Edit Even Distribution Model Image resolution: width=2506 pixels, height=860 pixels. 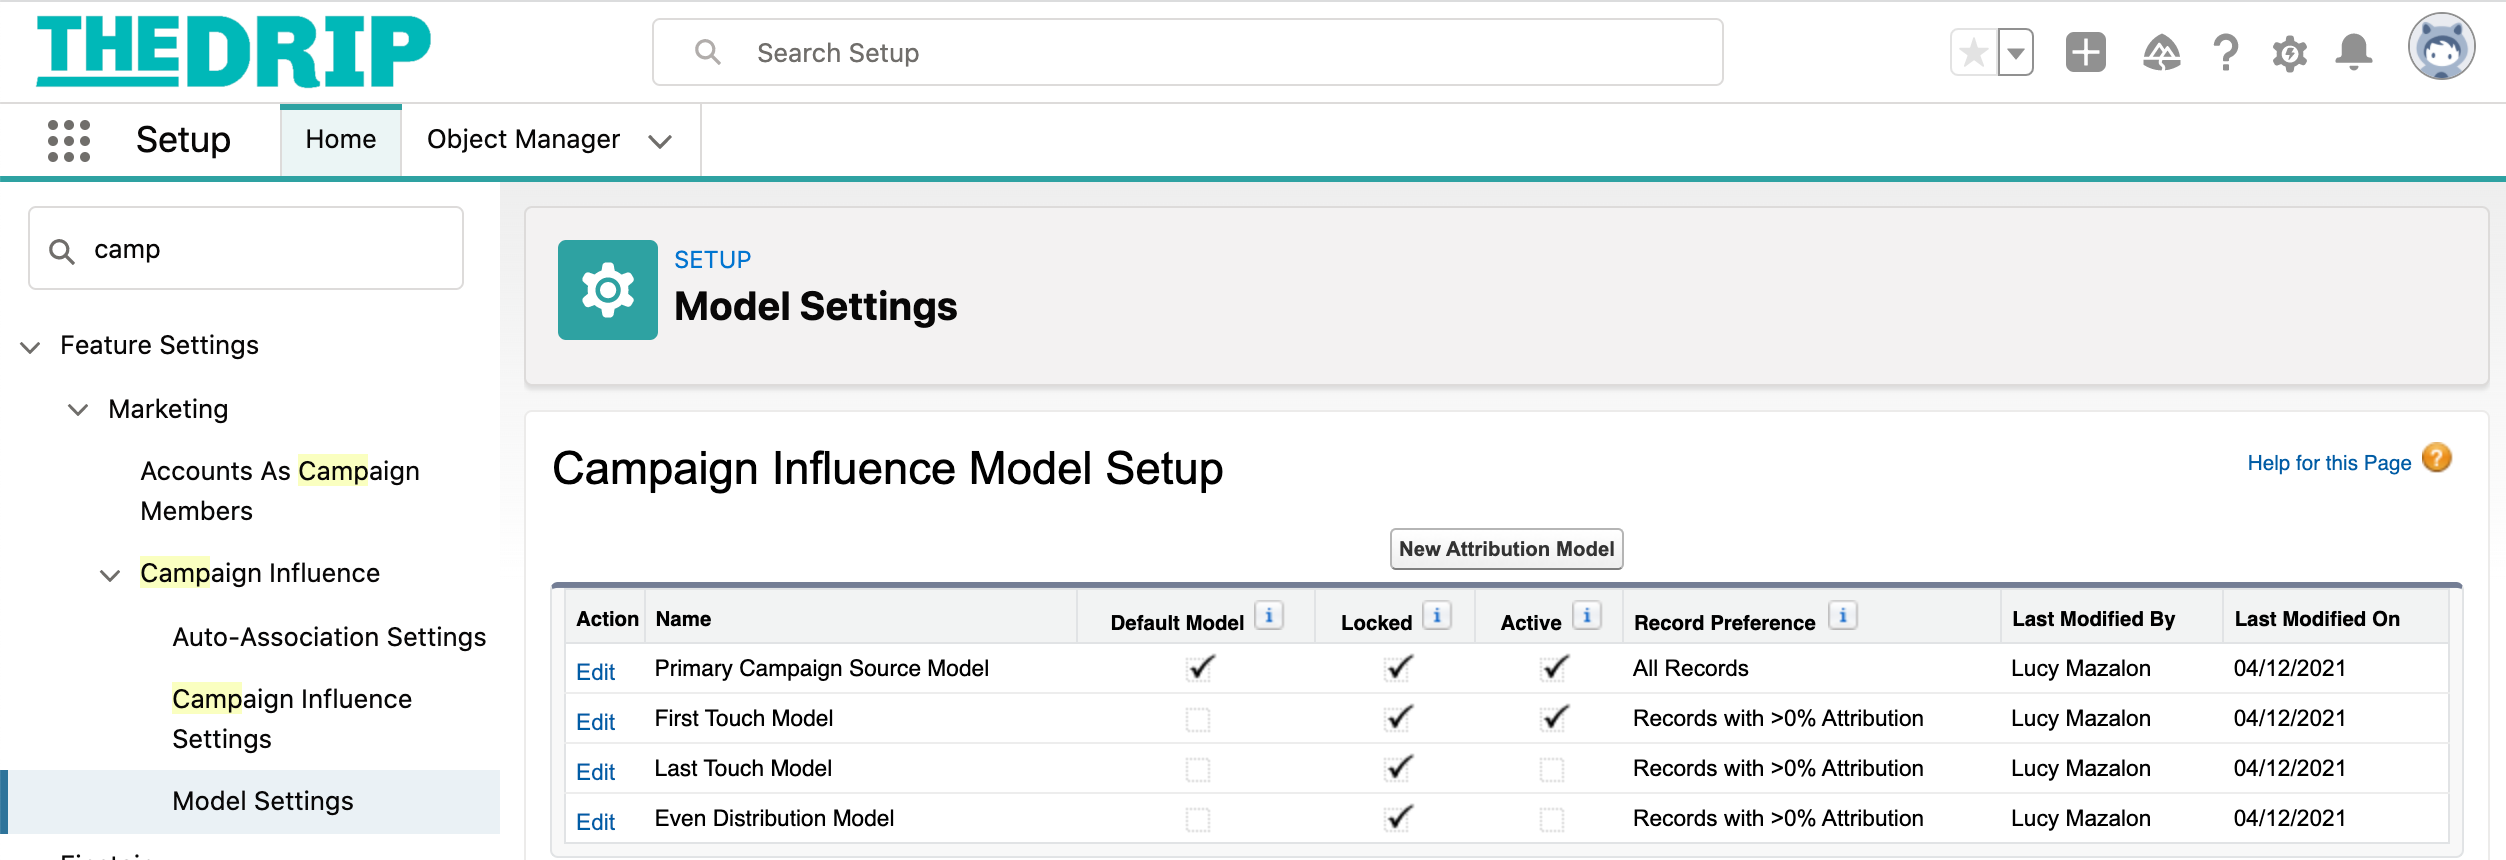595,822
